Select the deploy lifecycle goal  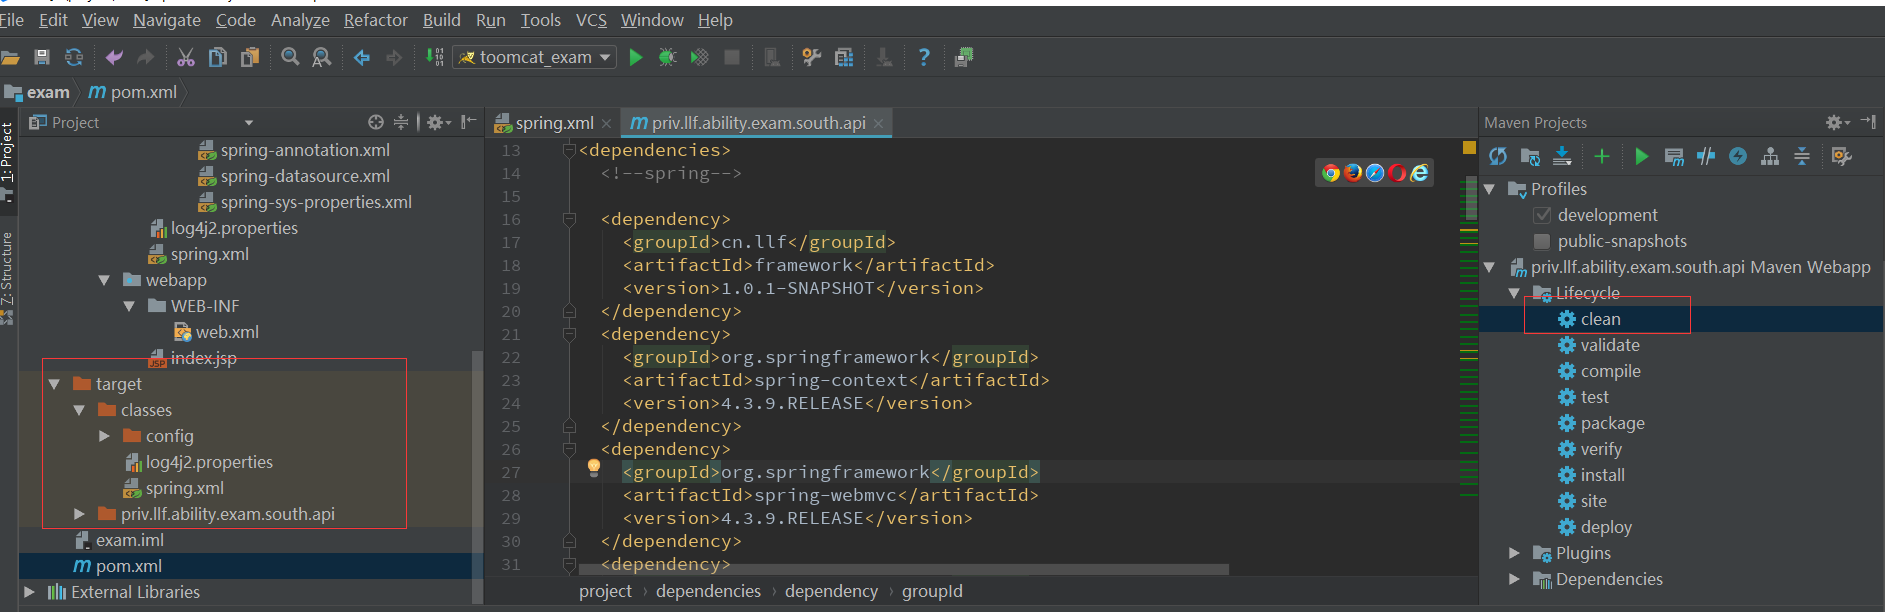[x=1606, y=527]
